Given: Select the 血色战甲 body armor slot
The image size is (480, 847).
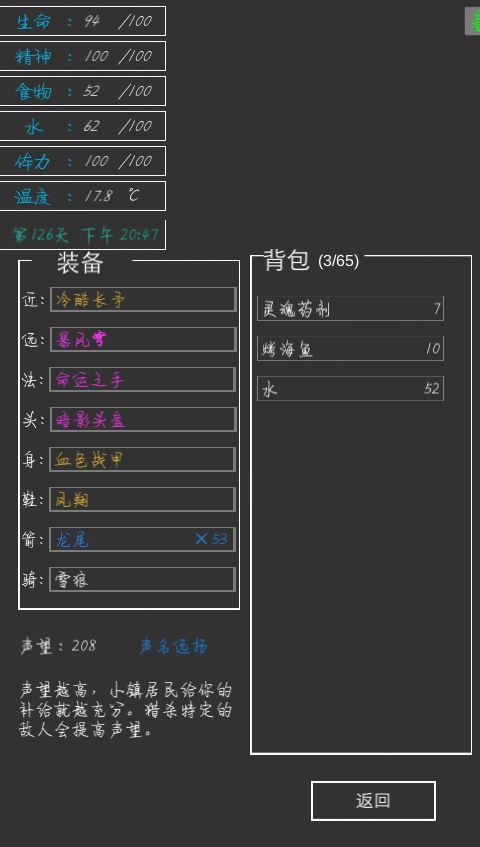Looking at the screenshot, I should [x=143, y=459].
